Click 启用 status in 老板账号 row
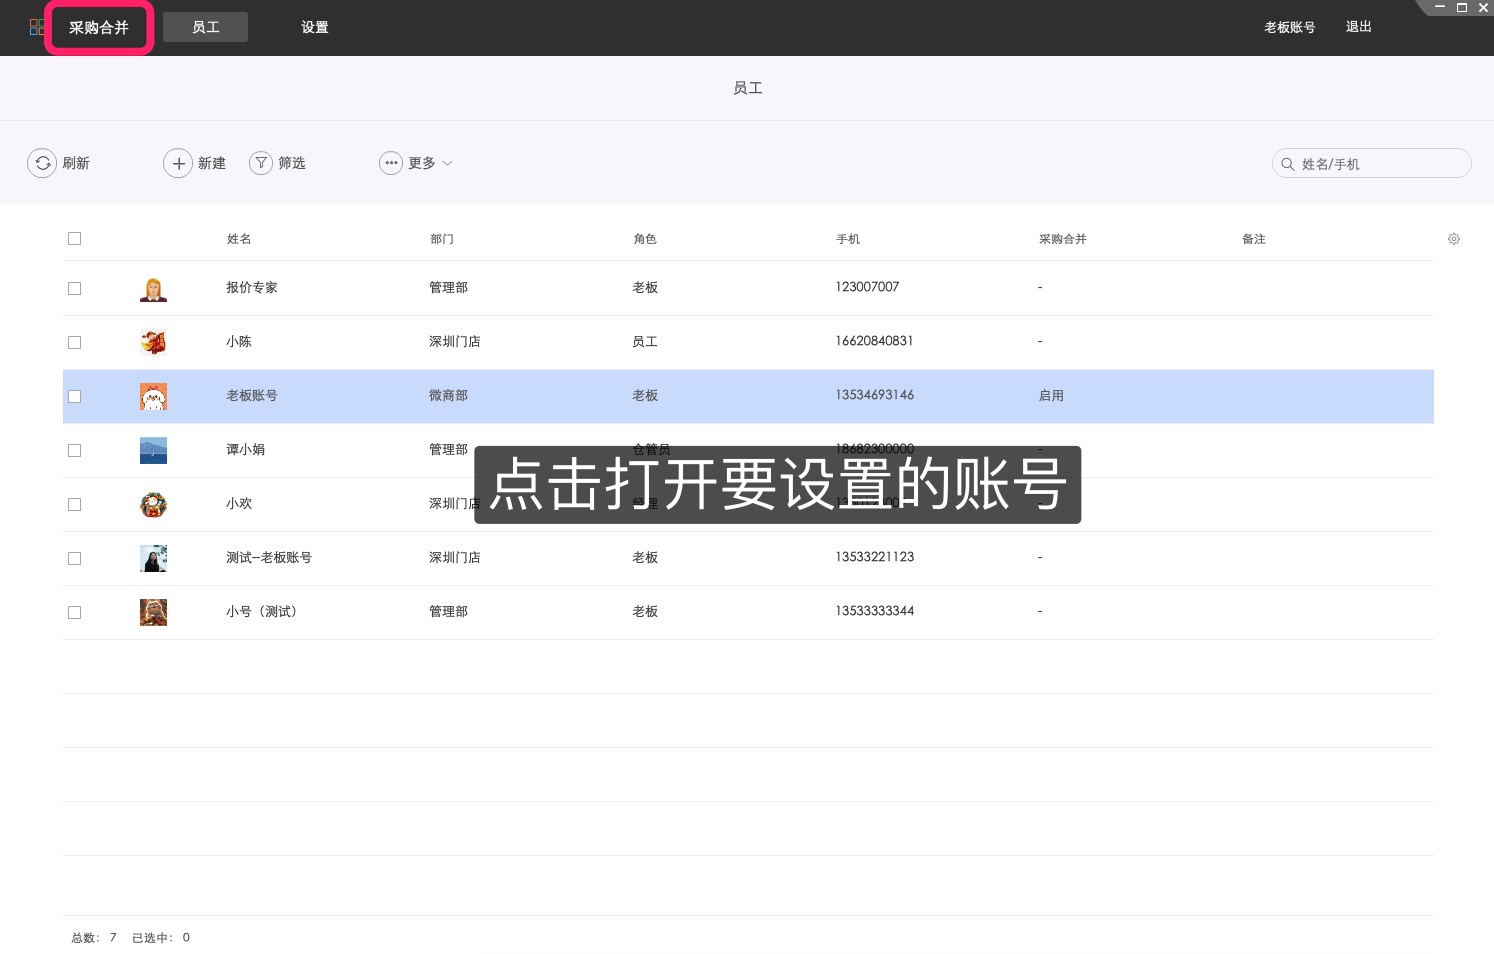 pos(1051,396)
